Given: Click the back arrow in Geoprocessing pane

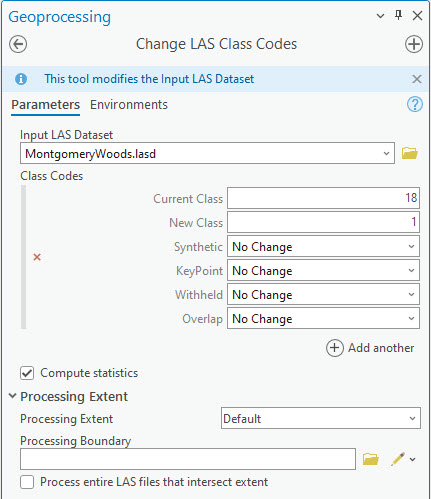Looking at the screenshot, I should point(18,44).
